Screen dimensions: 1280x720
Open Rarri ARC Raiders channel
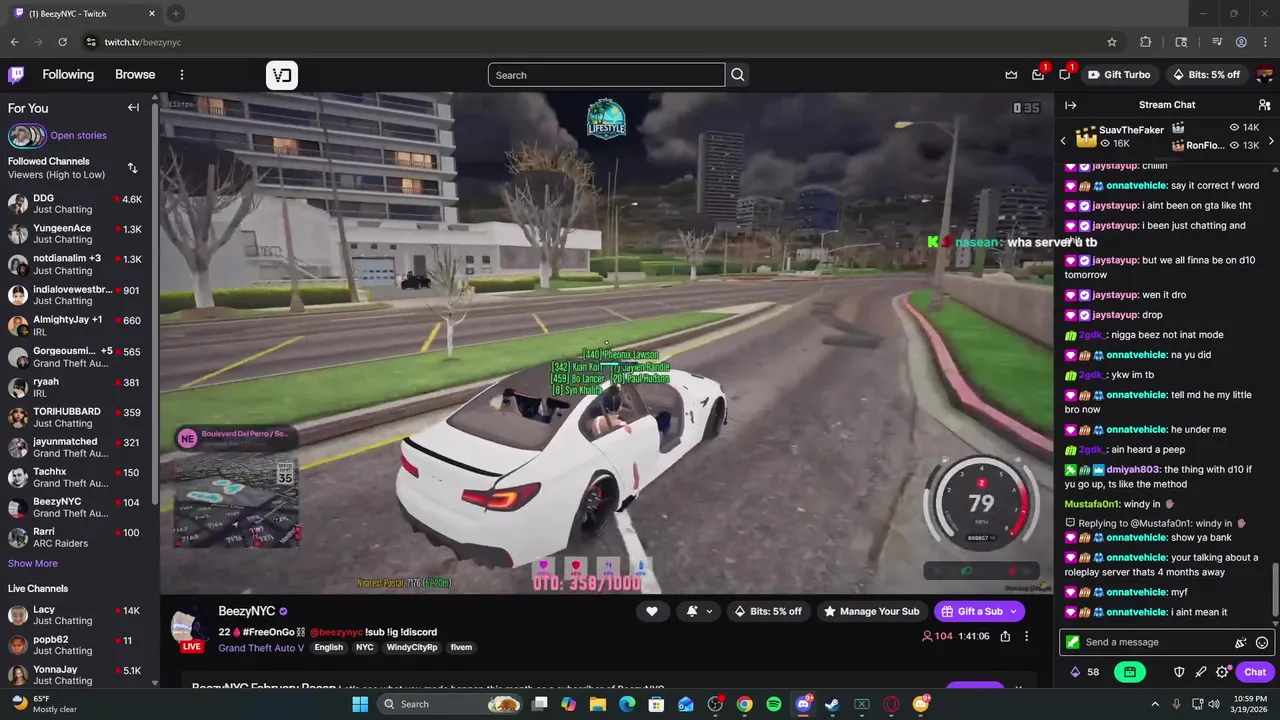[x=76, y=538]
